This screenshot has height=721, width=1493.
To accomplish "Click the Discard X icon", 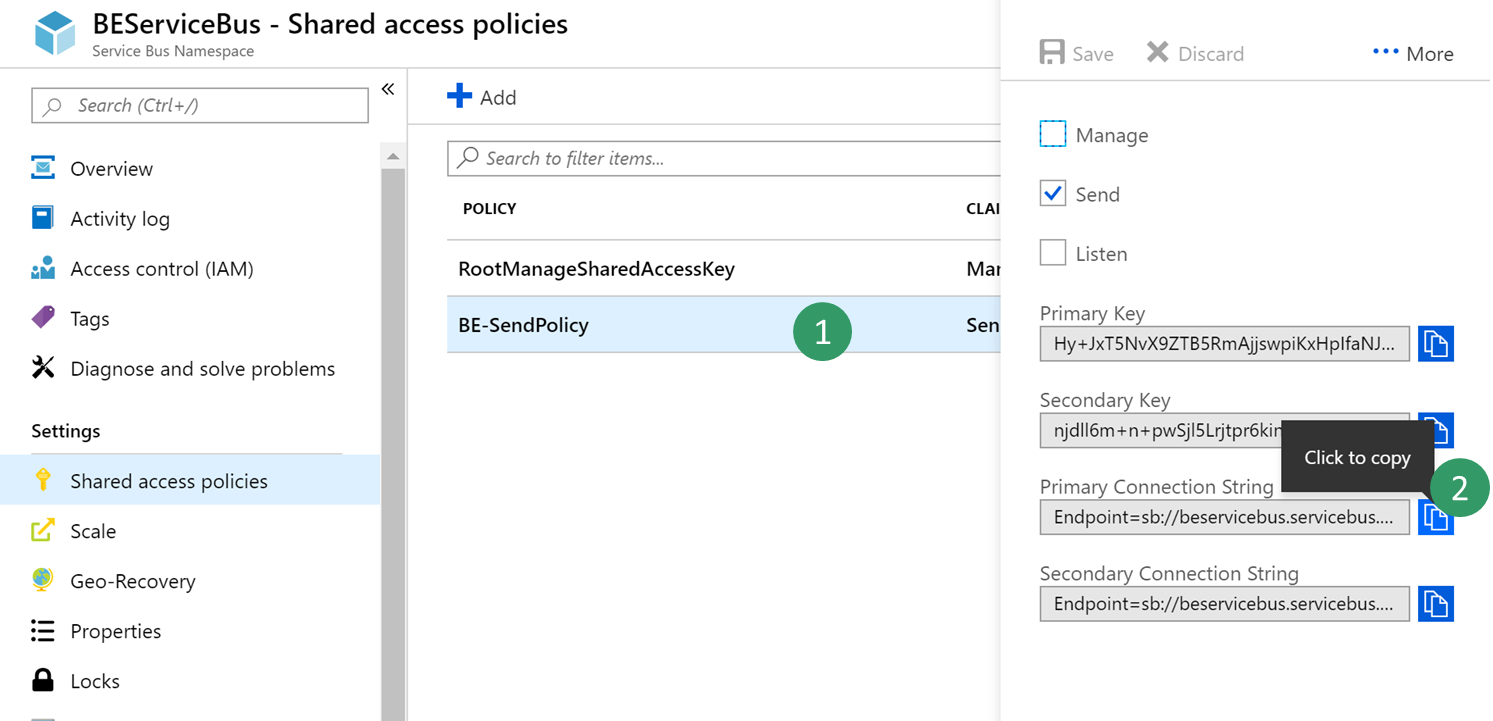I will pyautogui.click(x=1157, y=52).
